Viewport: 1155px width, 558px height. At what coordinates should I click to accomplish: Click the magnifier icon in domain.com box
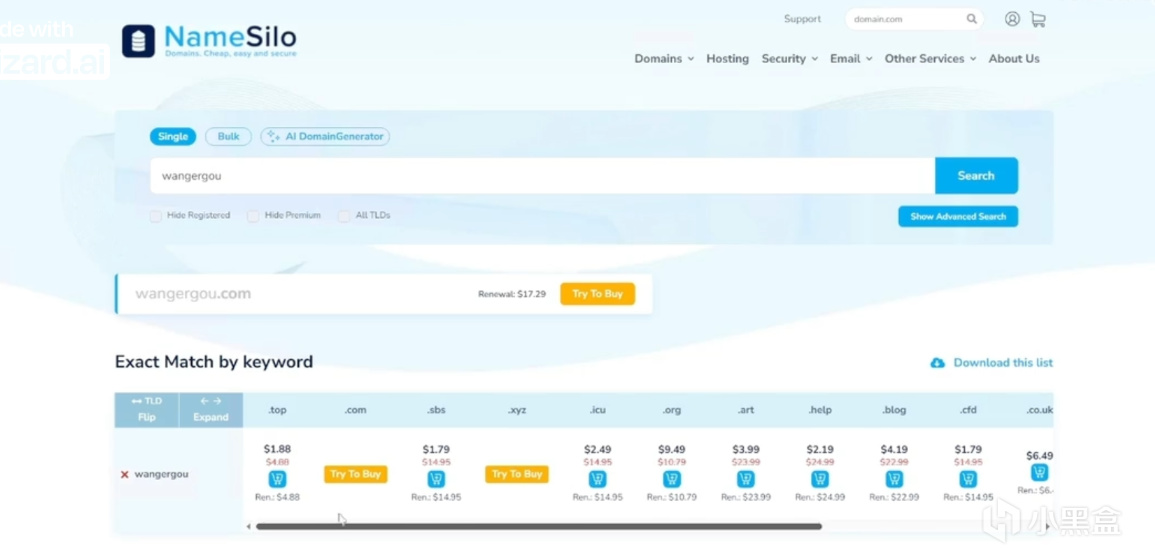(x=972, y=19)
